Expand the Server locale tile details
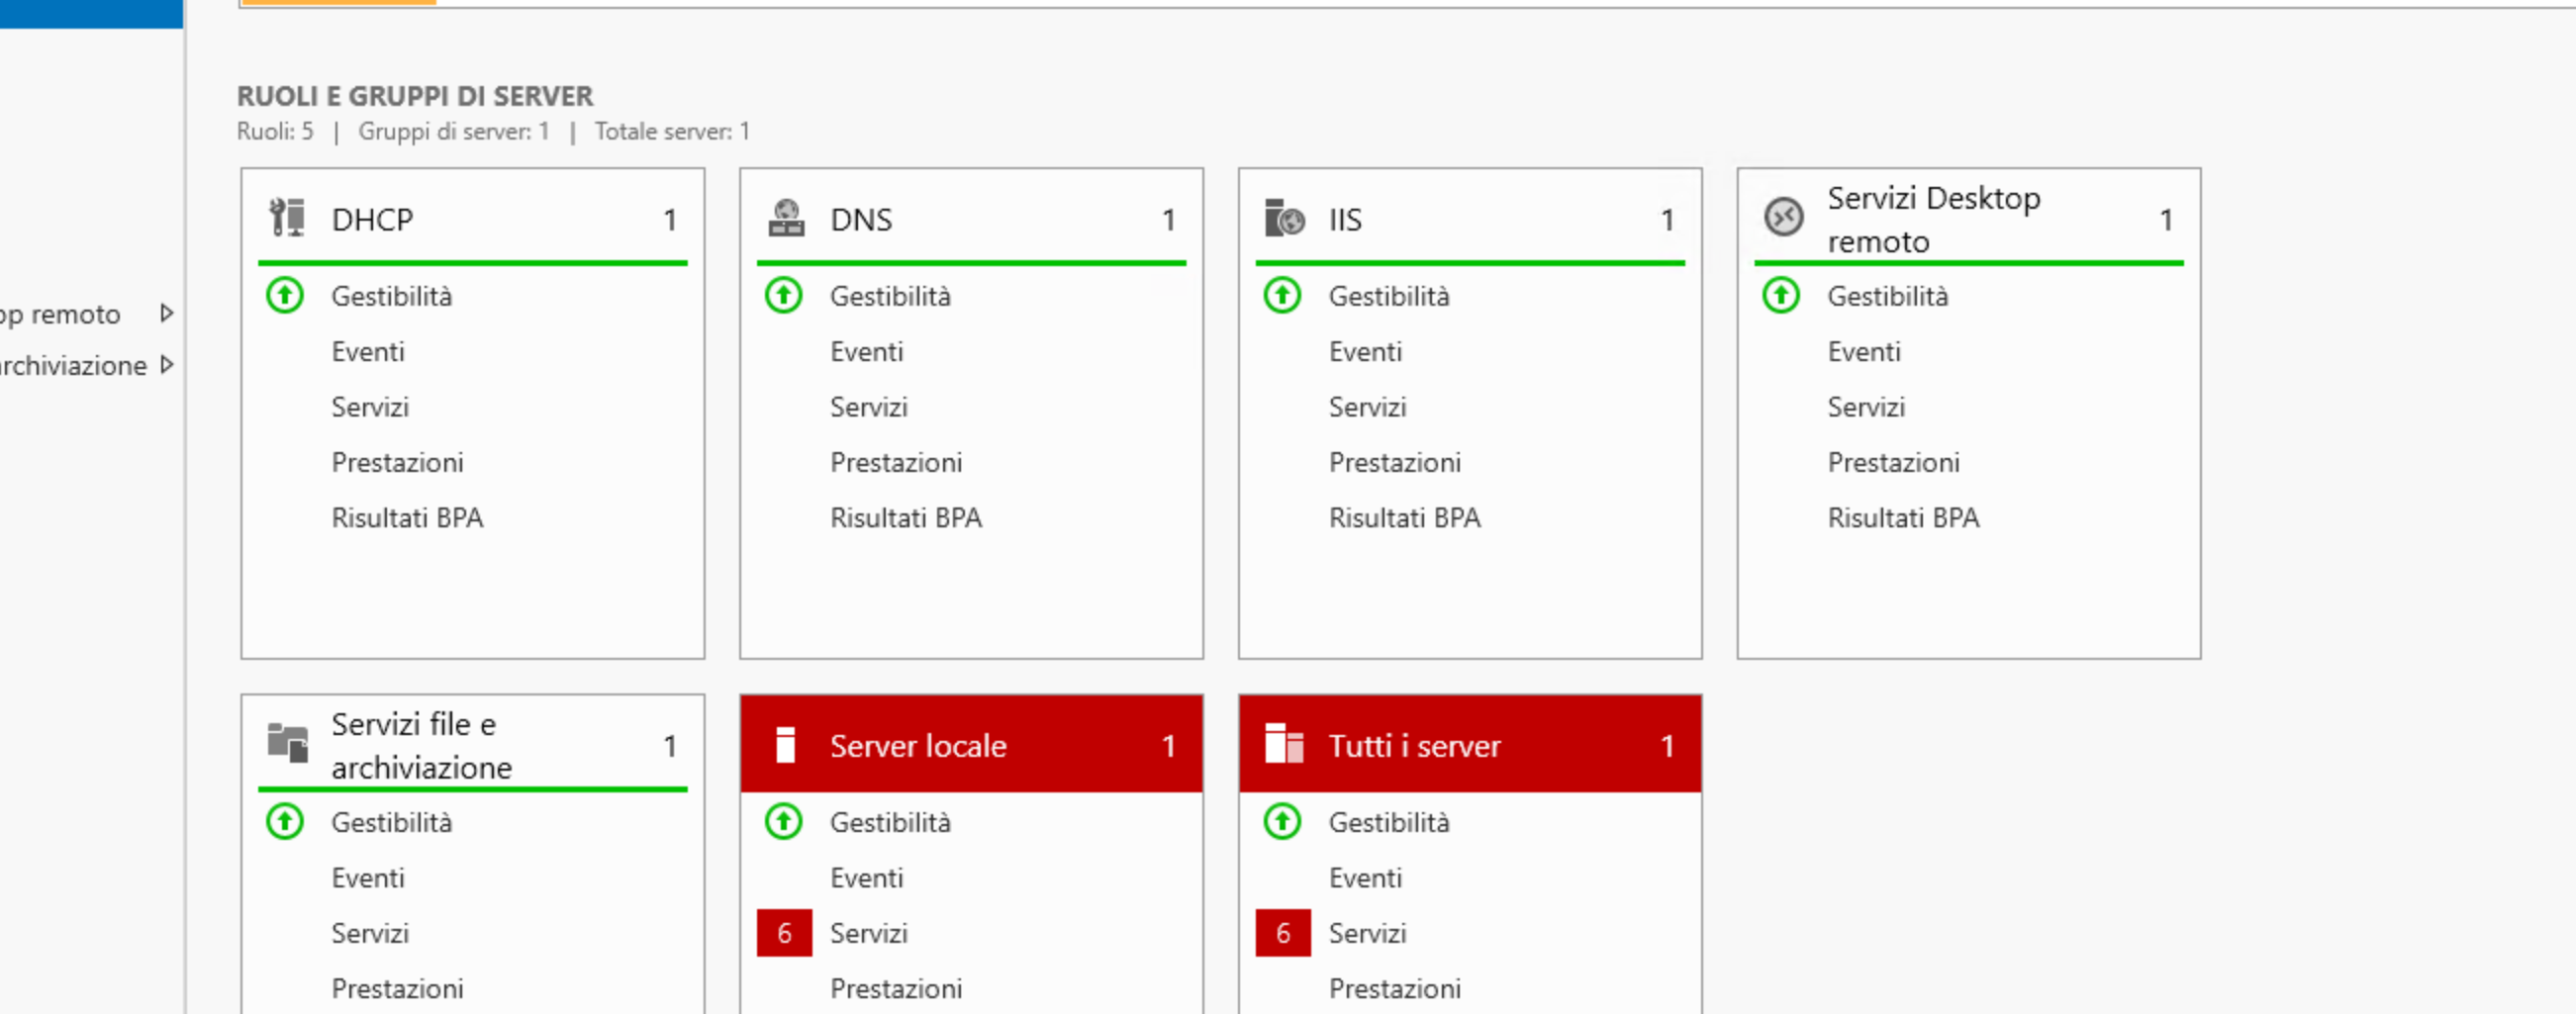Viewport: 2576px width, 1014px height. tap(918, 745)
